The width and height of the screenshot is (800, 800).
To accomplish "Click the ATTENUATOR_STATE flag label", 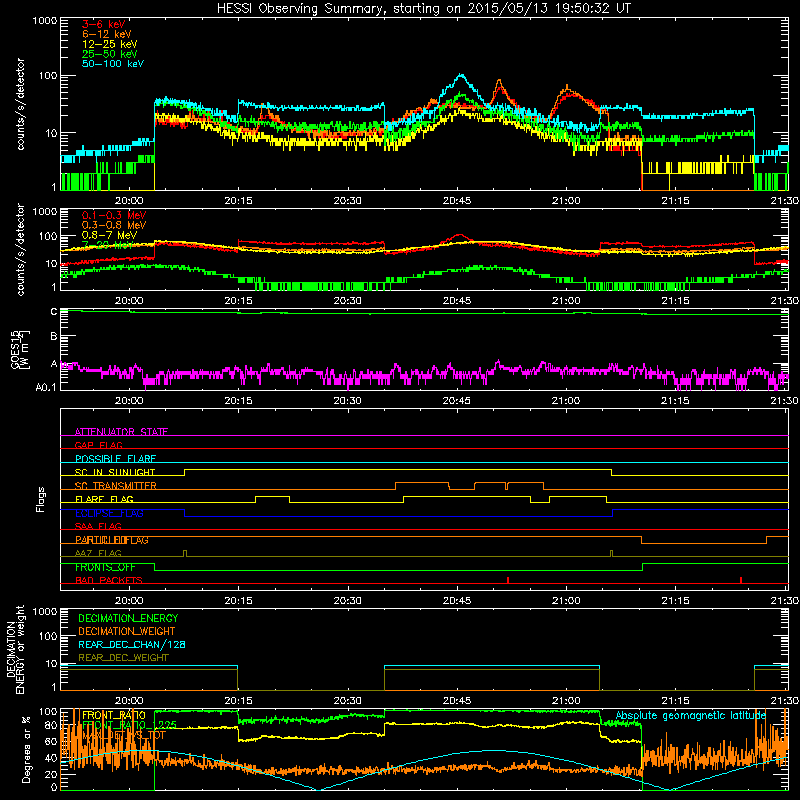I will (121, 432).
